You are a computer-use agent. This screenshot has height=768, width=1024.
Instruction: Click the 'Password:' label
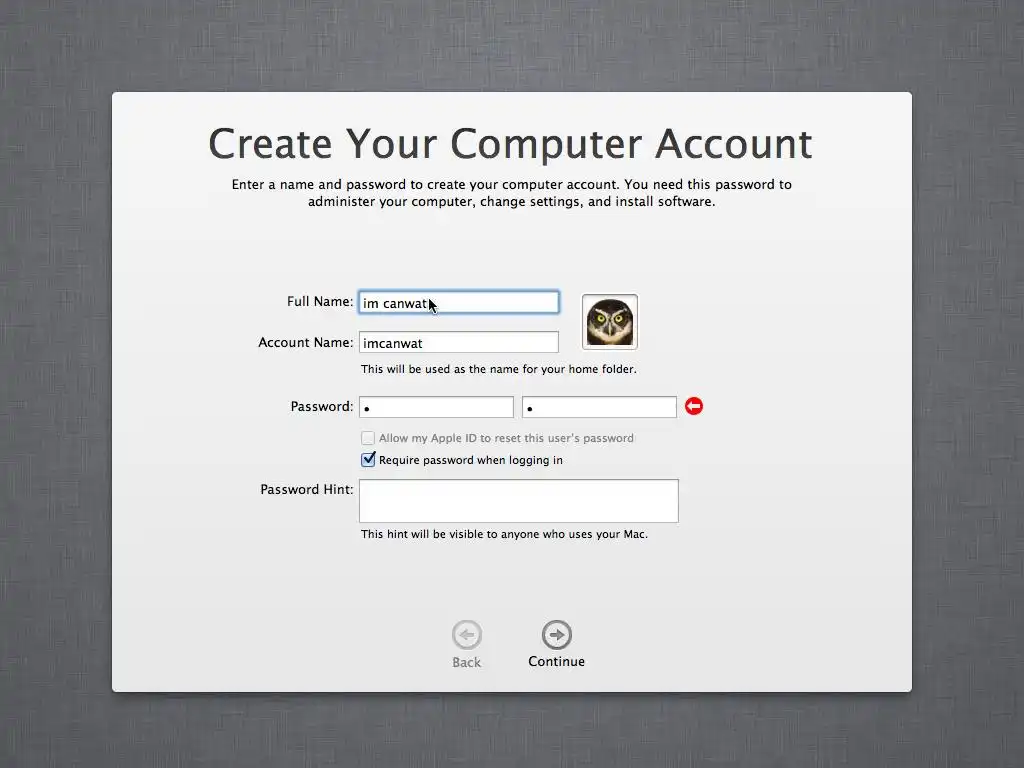coord(322,406)
